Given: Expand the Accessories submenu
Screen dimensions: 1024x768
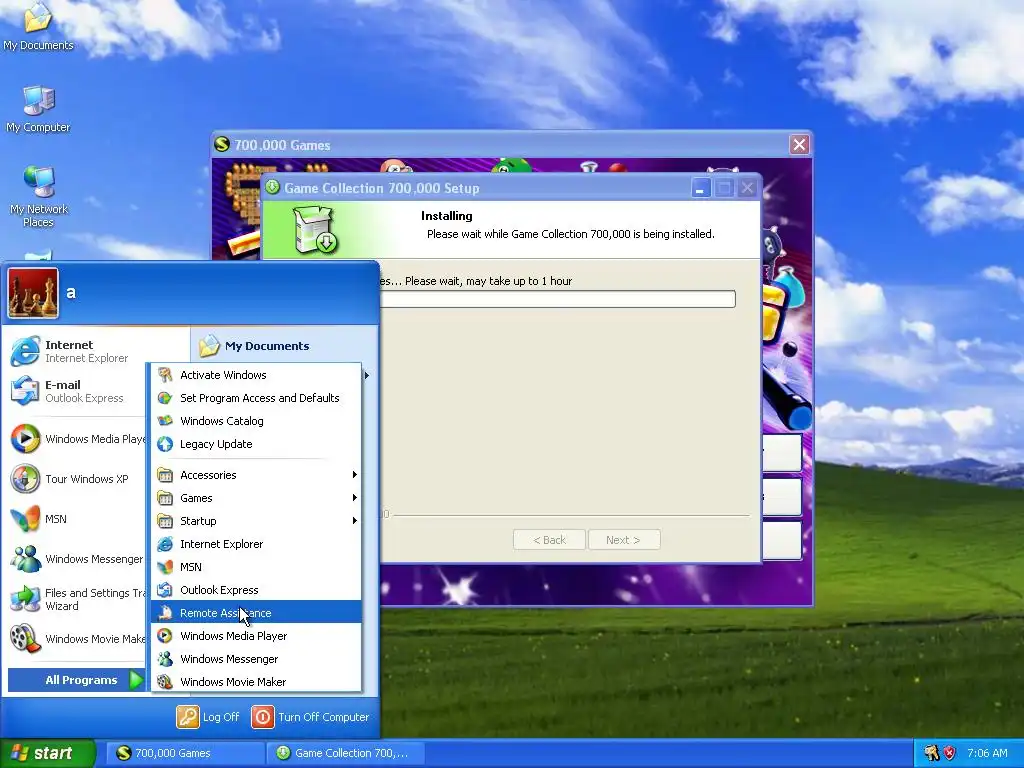Looking at the screenshot, I should [256, 475].
